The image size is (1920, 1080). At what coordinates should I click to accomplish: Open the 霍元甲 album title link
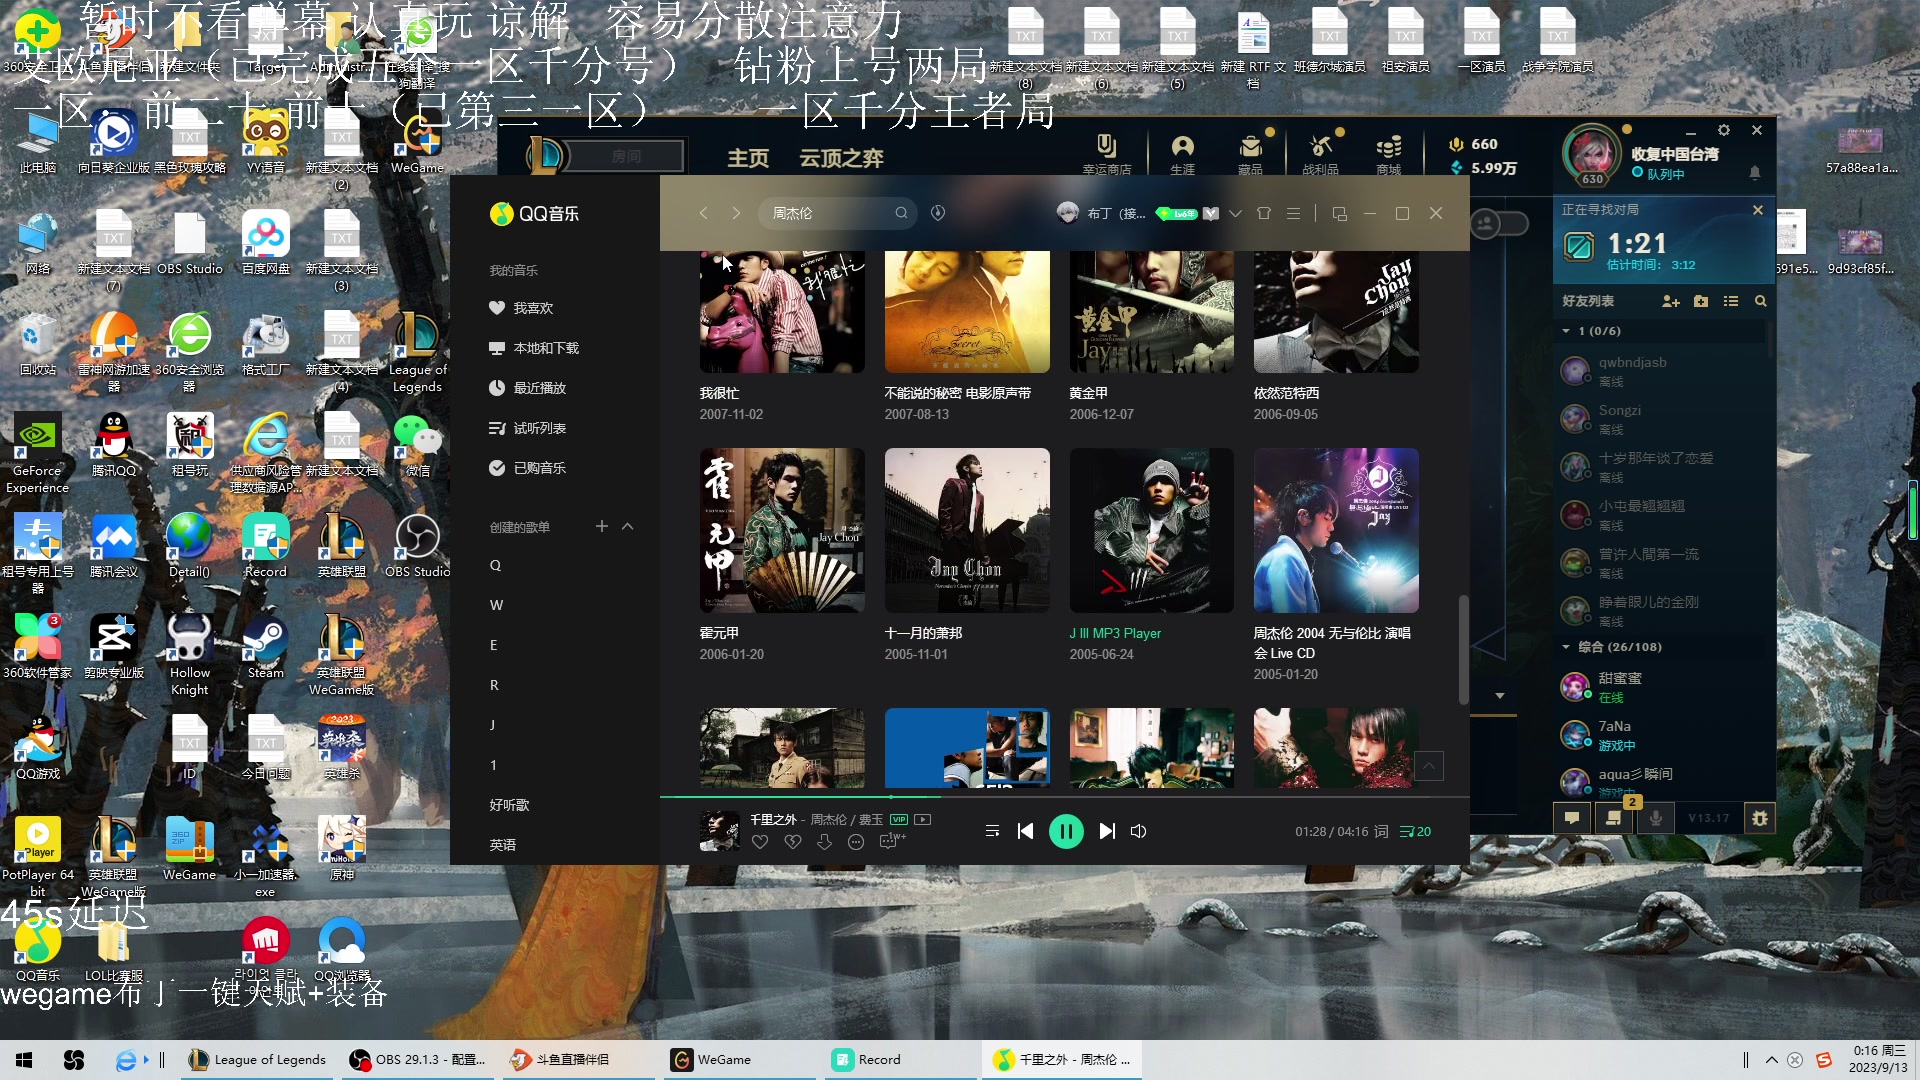pos(719,633)
